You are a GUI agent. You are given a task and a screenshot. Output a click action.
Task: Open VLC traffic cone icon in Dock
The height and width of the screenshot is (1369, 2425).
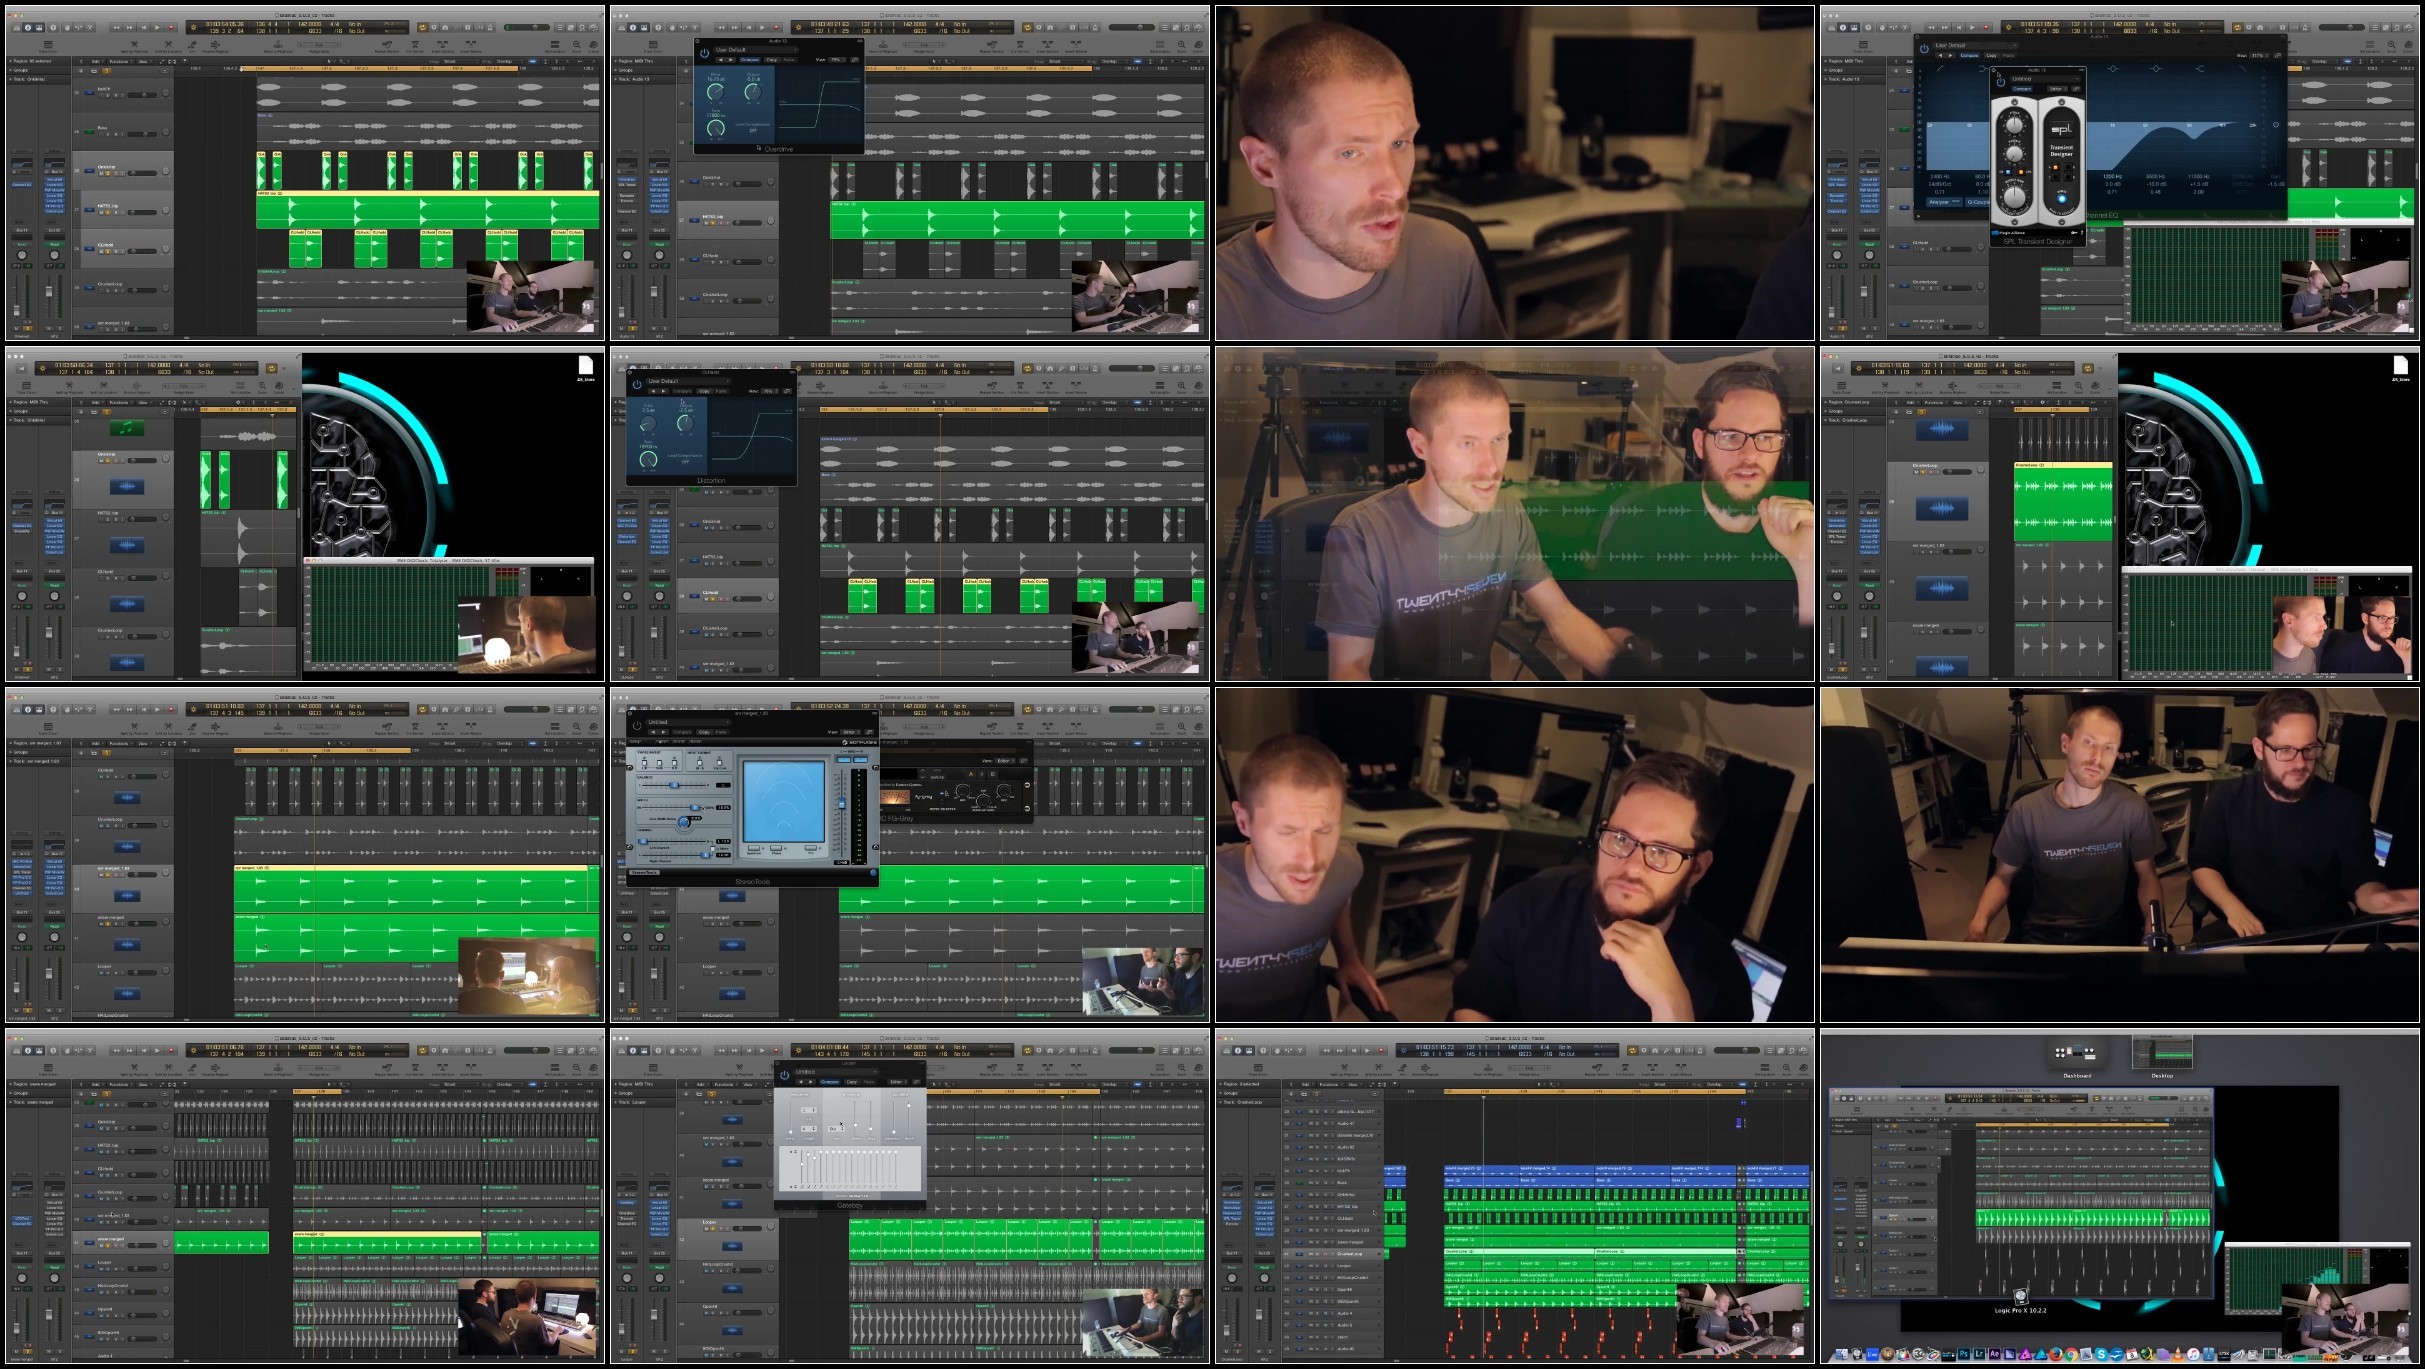point(2177,1354)
